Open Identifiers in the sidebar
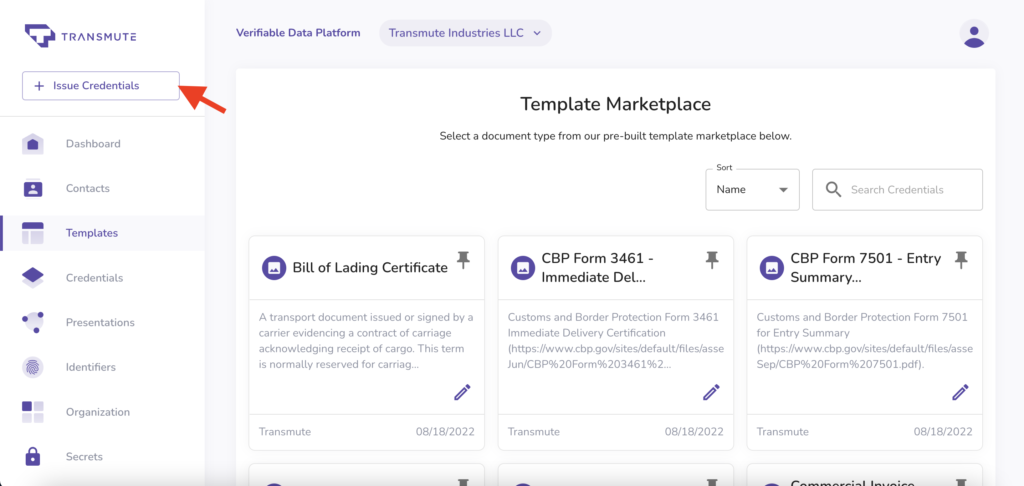Viewport: 1024px width, 486px height. (x=91, y=367)
